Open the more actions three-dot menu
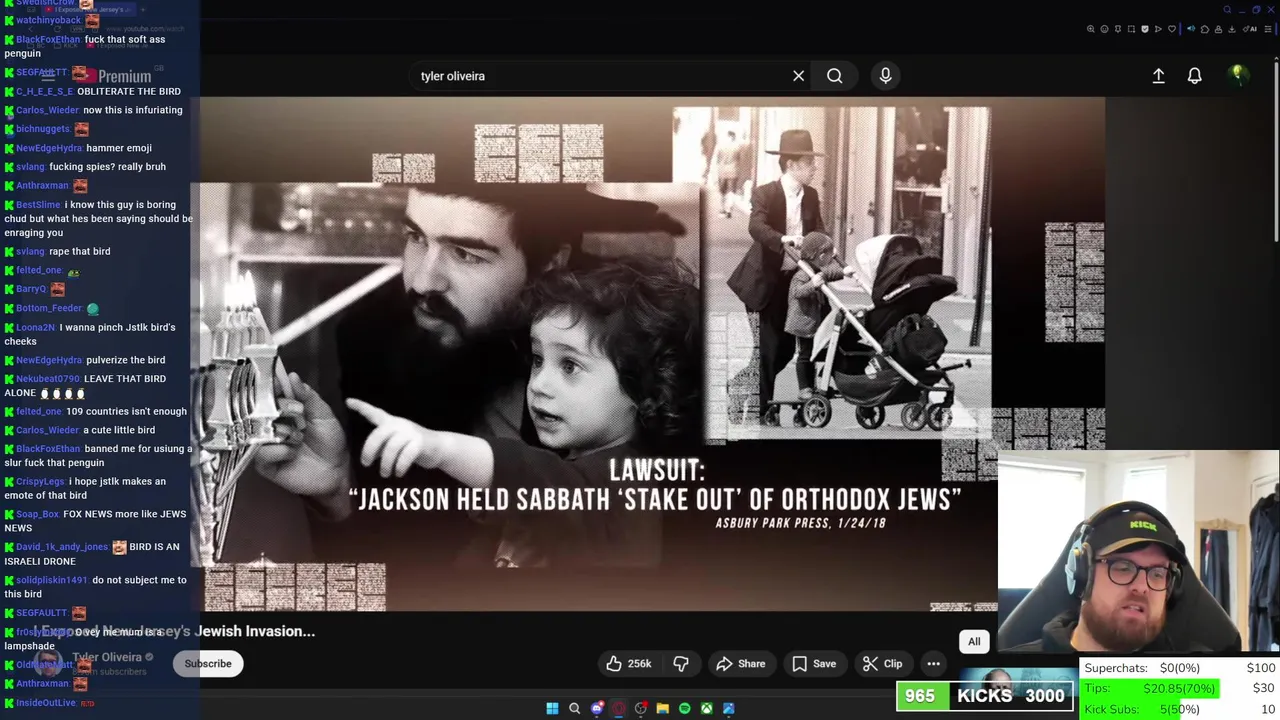The height and width of the screenshot is (720, 1280). tap(933, 663)
